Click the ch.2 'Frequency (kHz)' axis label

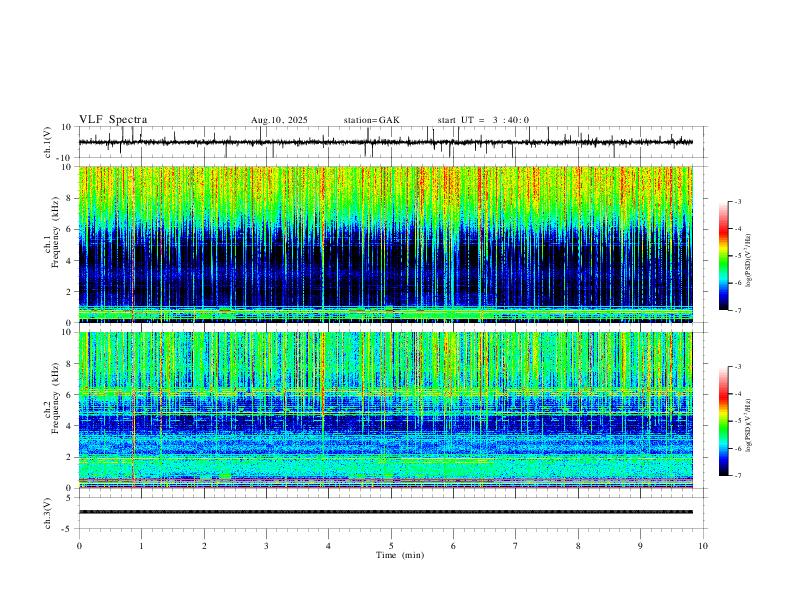click(x=55, y=398)
